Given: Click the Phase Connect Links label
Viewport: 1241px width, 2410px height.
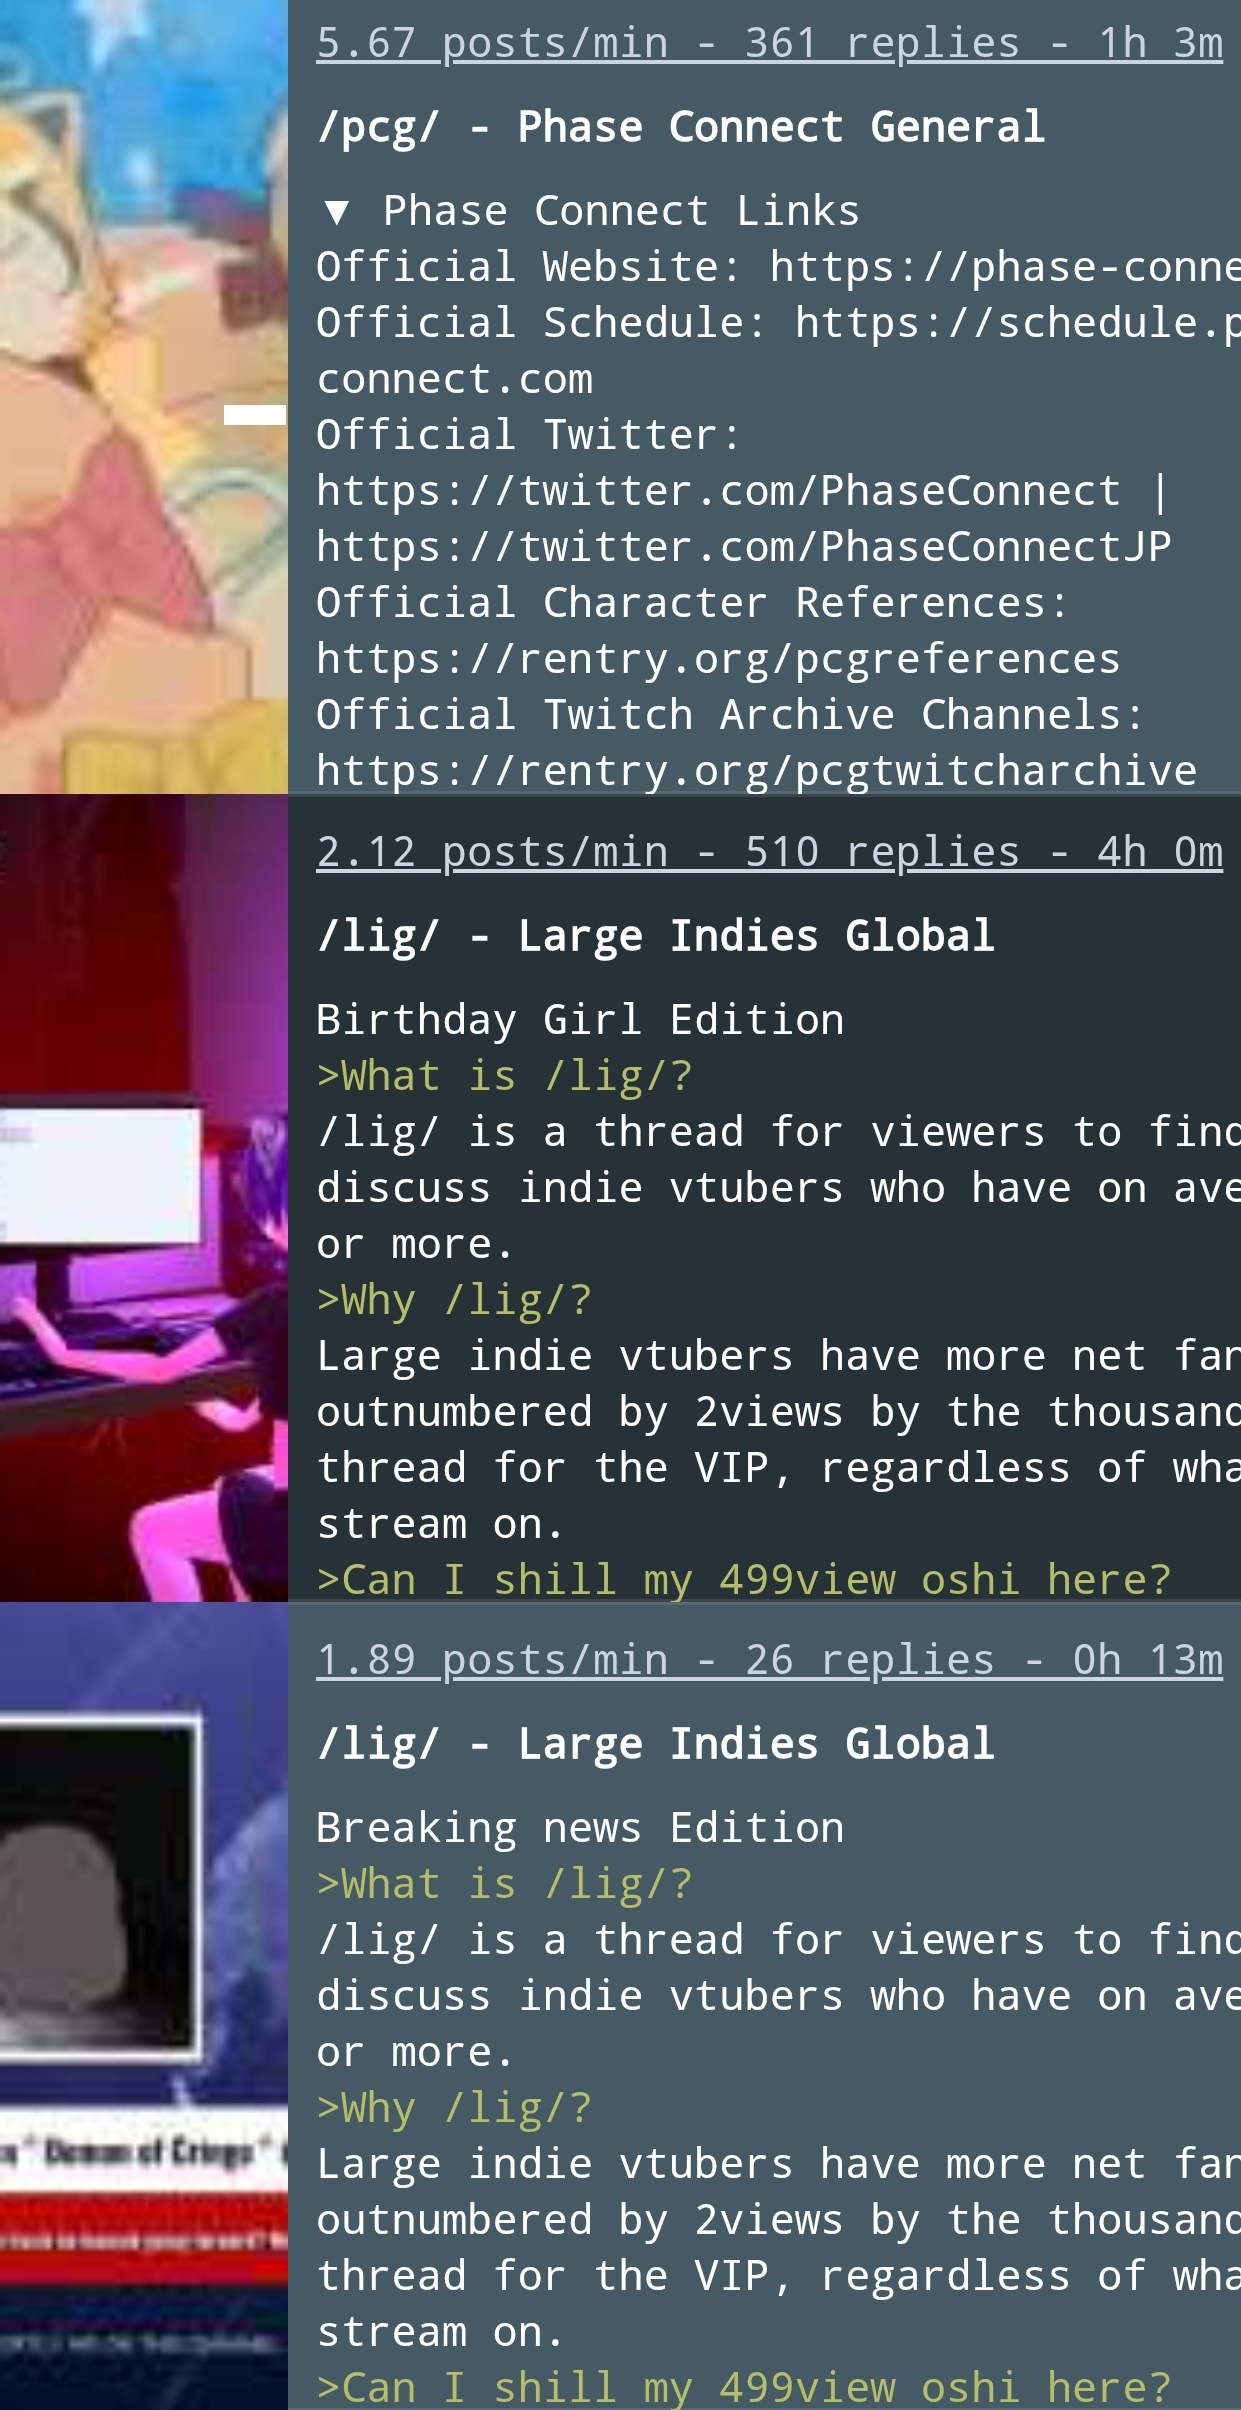Looking at the screenshot, I should point(621,211).
